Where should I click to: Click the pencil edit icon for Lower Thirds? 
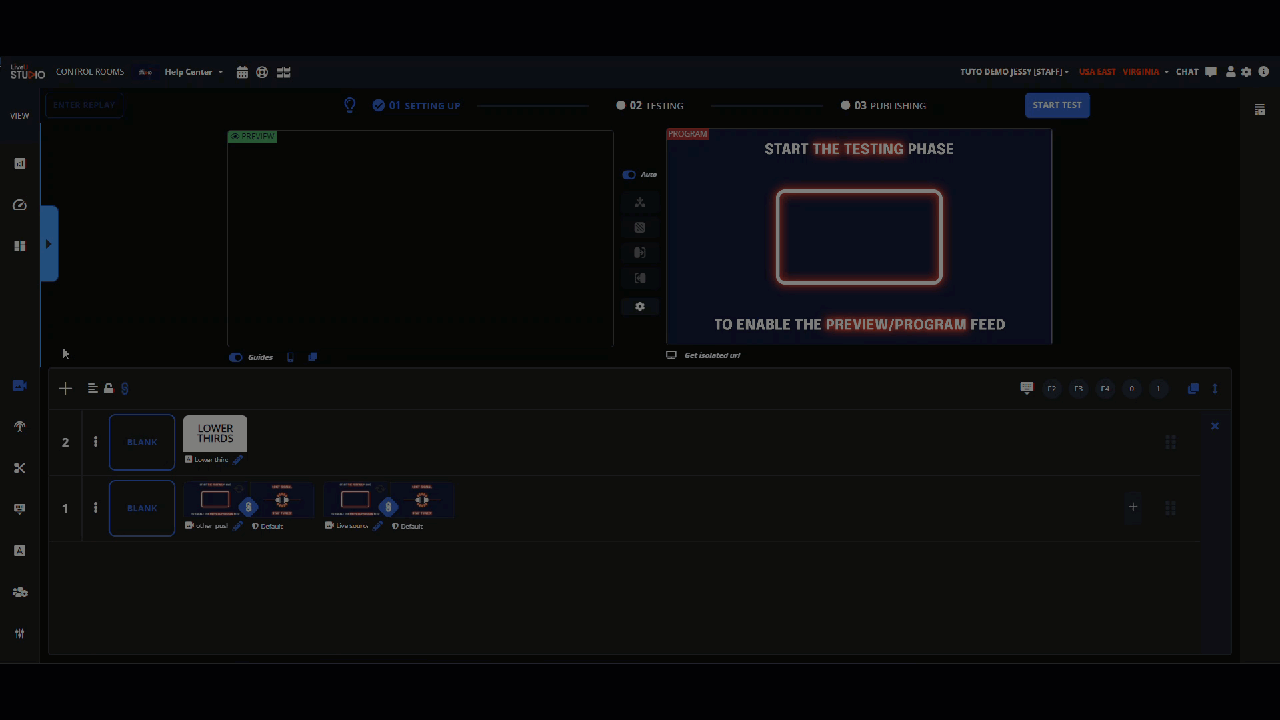(x=238, y=460)
